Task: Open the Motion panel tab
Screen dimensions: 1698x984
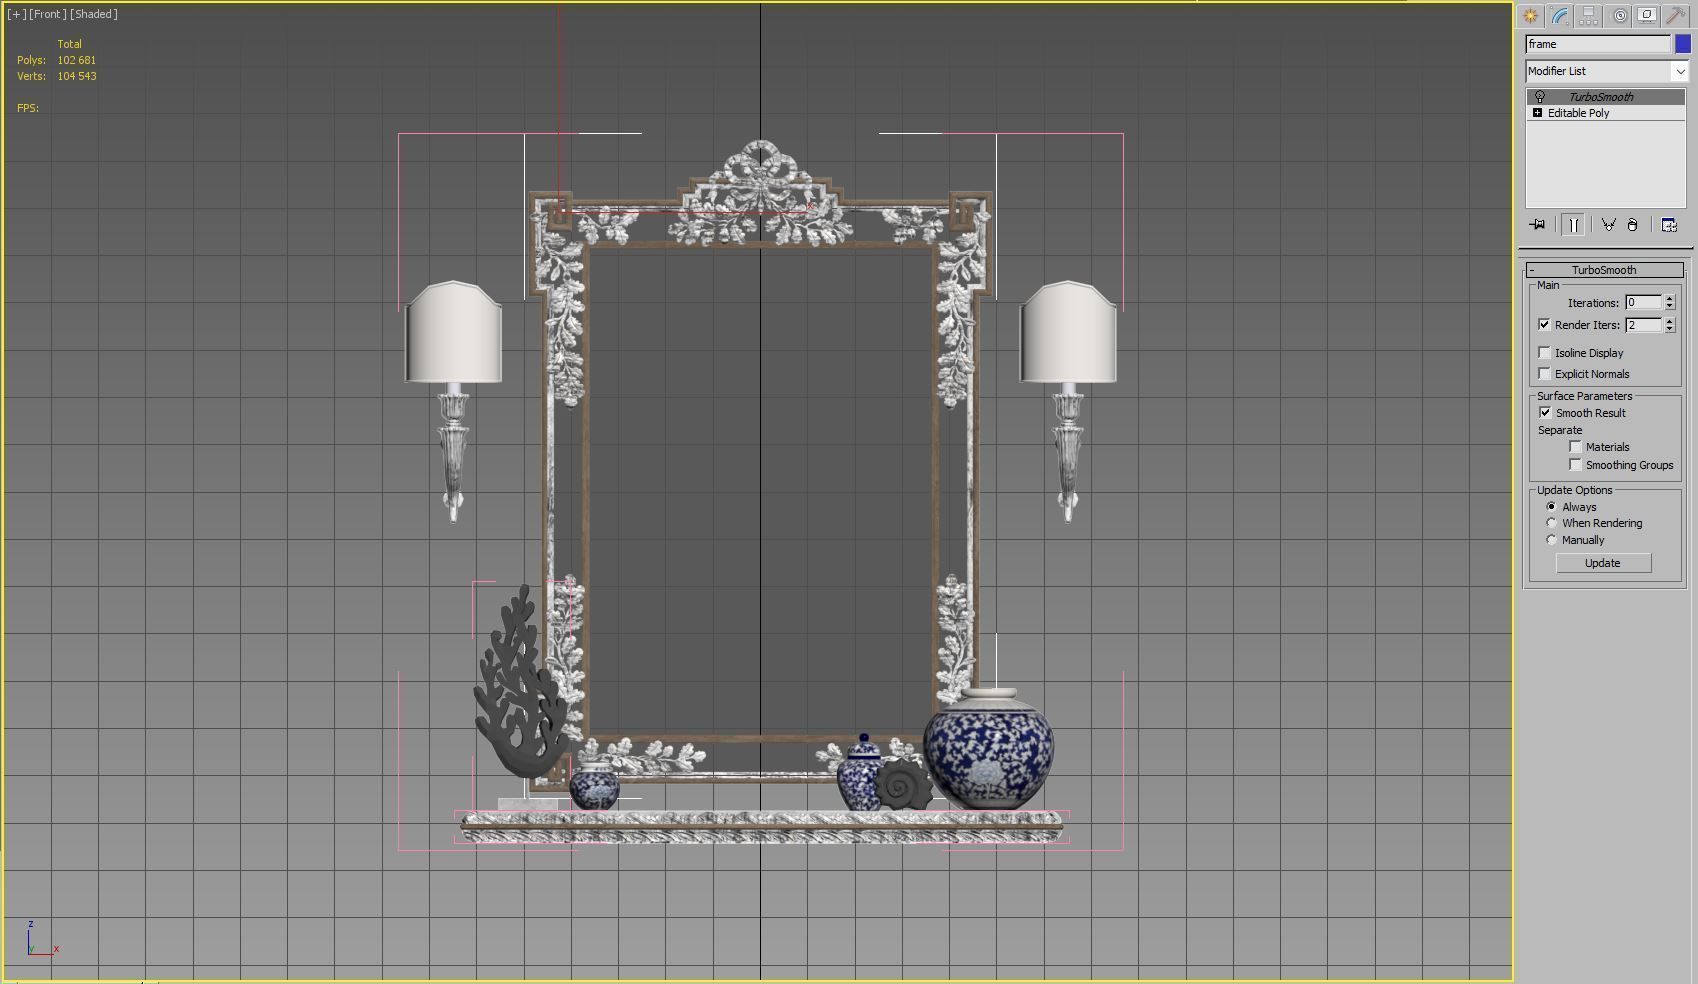Action: pyautogui.click(x=1619, y=16)
